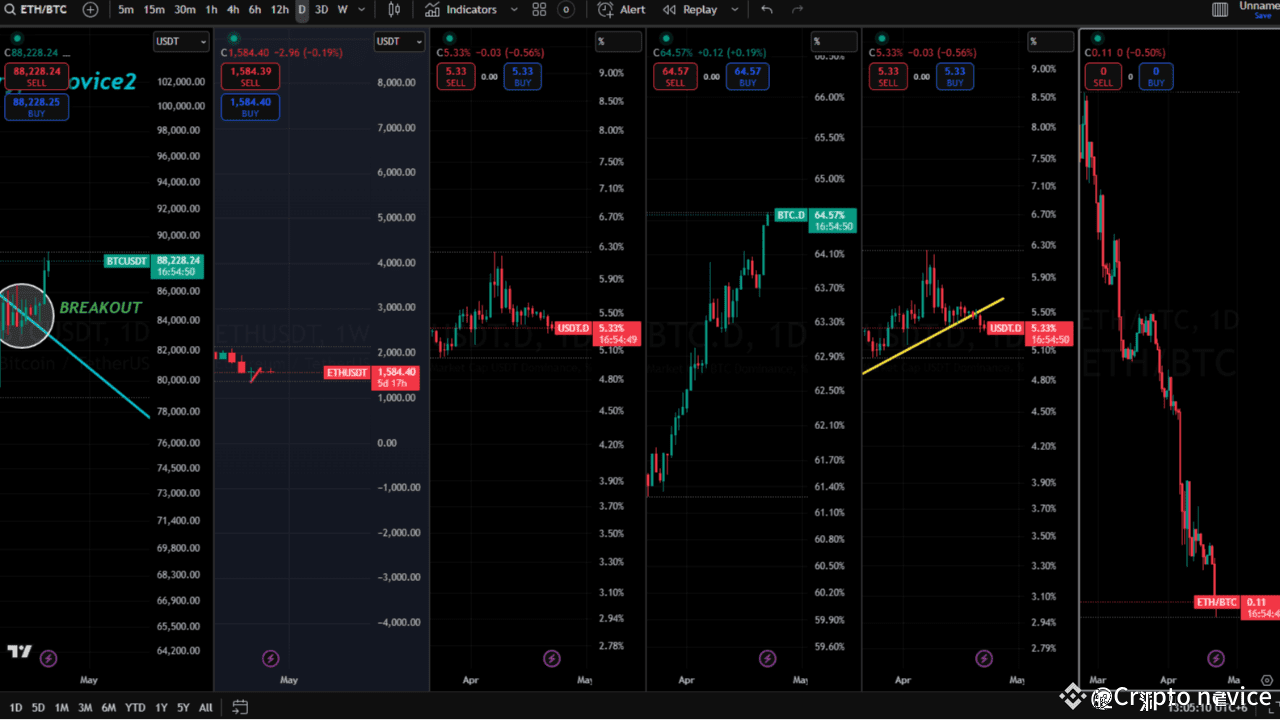
Task: Click the SELL 88,228.24 button
Action: (x=36, y=76)
